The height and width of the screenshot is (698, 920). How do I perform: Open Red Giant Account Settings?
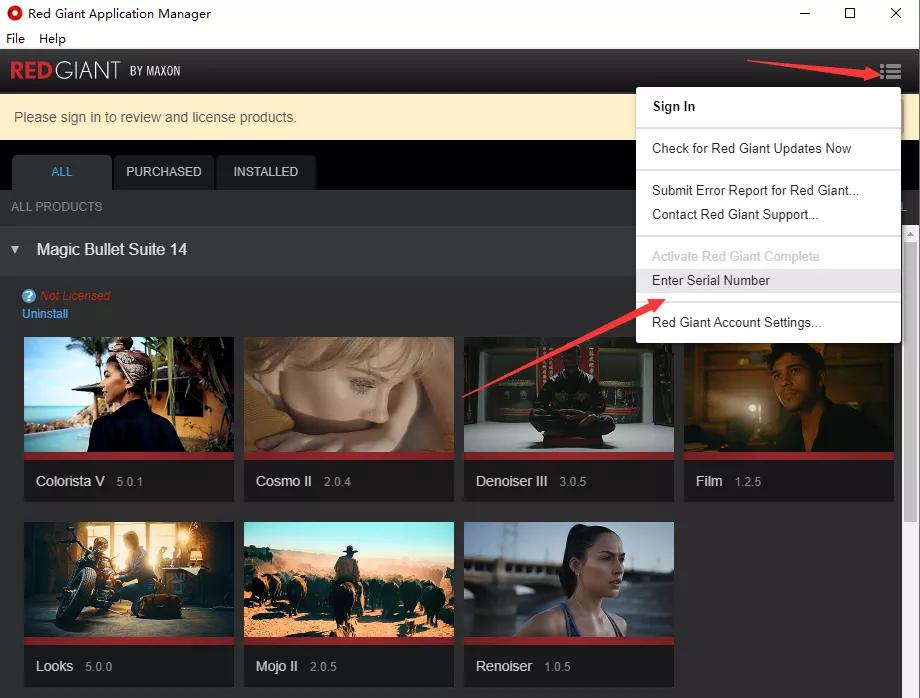(x=736, y=323)
